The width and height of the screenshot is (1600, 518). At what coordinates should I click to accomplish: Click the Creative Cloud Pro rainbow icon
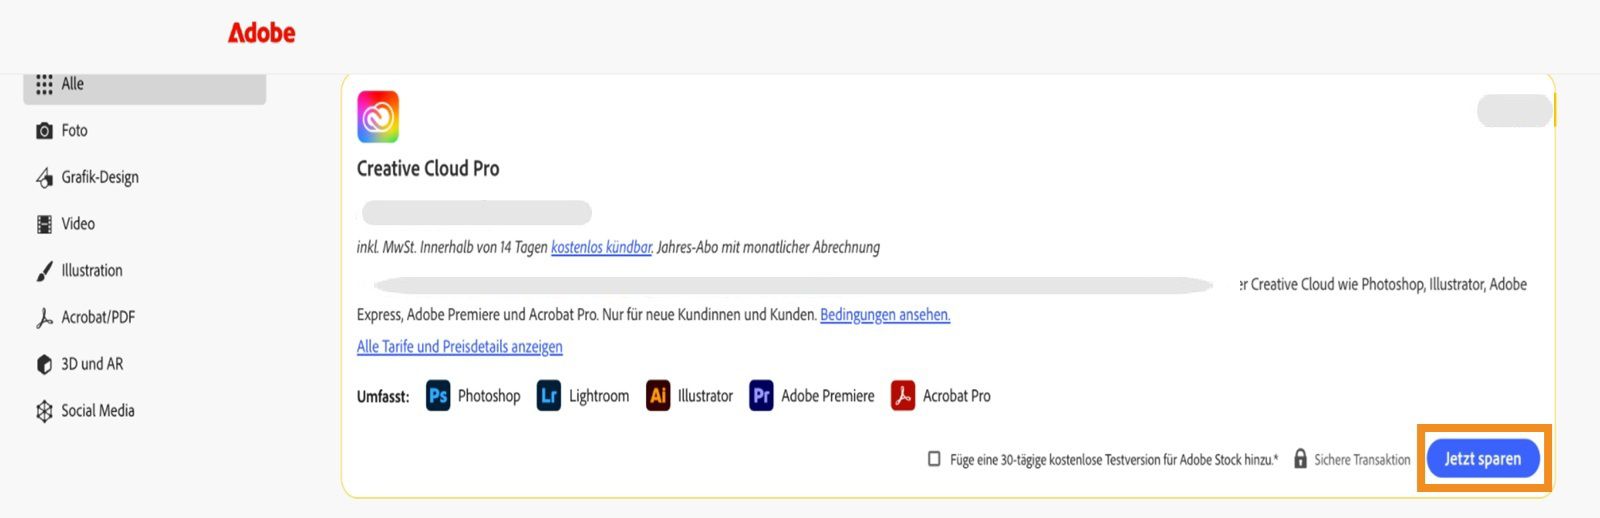click(x=378, y=117)
